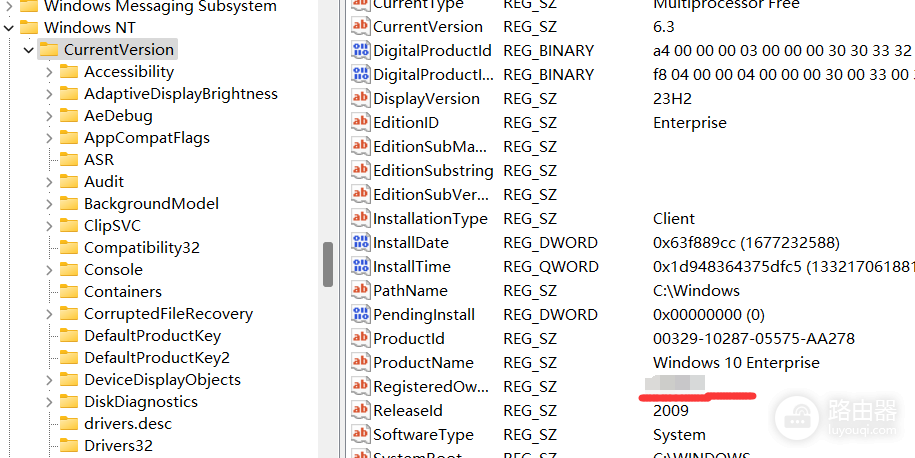915x458 pixels.
Task: Click the AeDebug folder icon
Action: [x=69, y=116]
